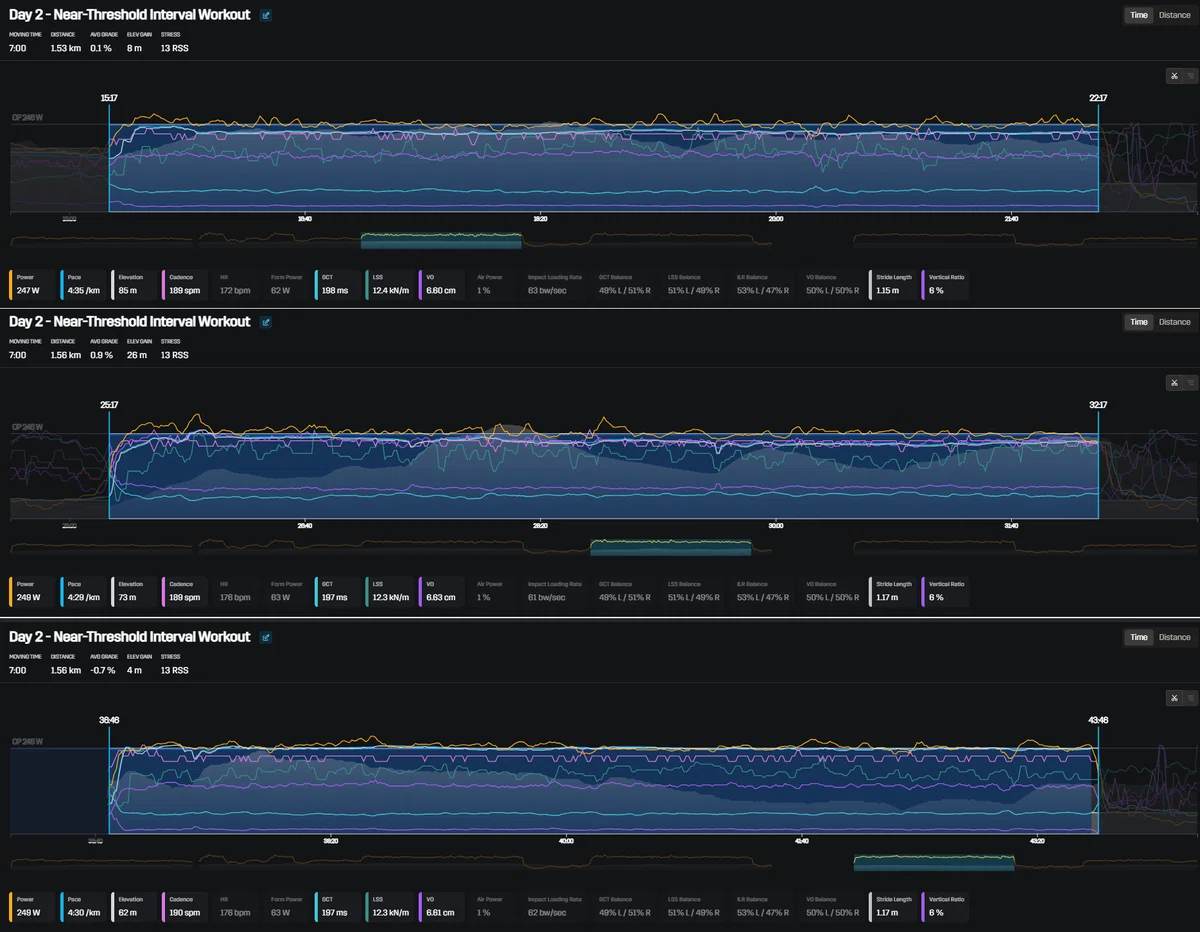Viewport: 1200px width, 932px height.
Task: Toggle Elevation 62 m metric chip
Action: coord(135,908)
